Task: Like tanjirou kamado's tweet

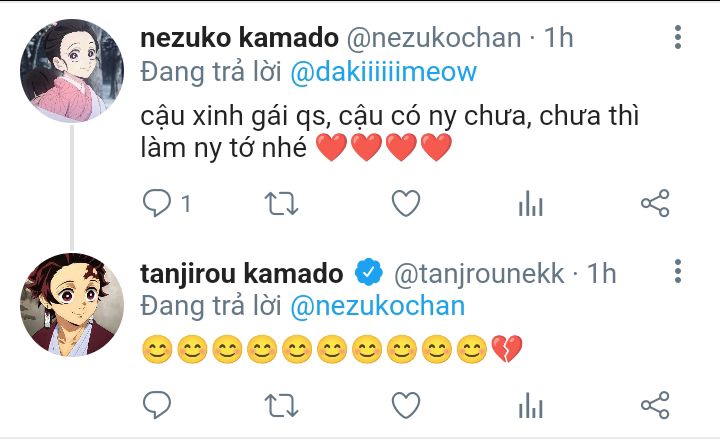Action: 404,405
